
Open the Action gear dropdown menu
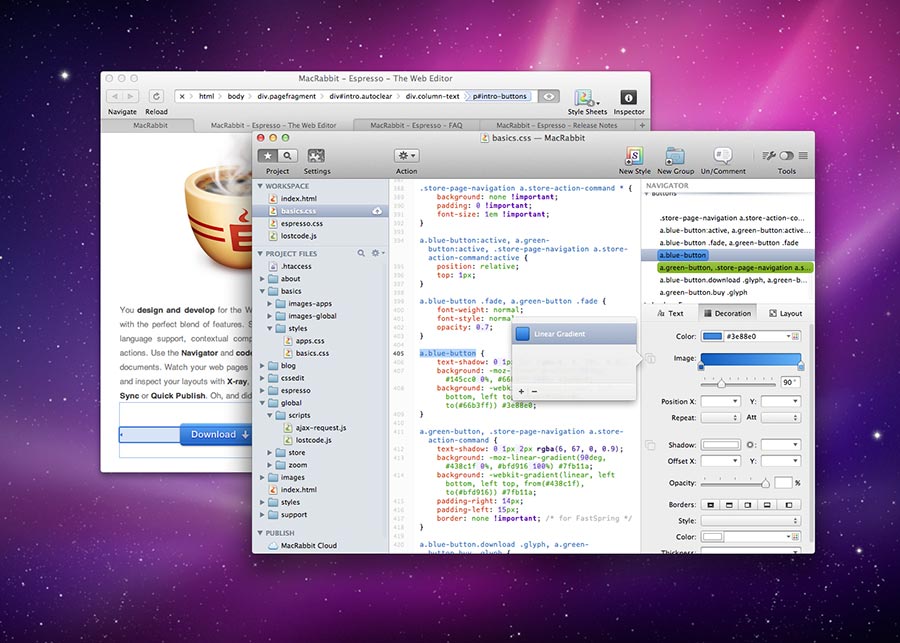[x=405, y=155]
